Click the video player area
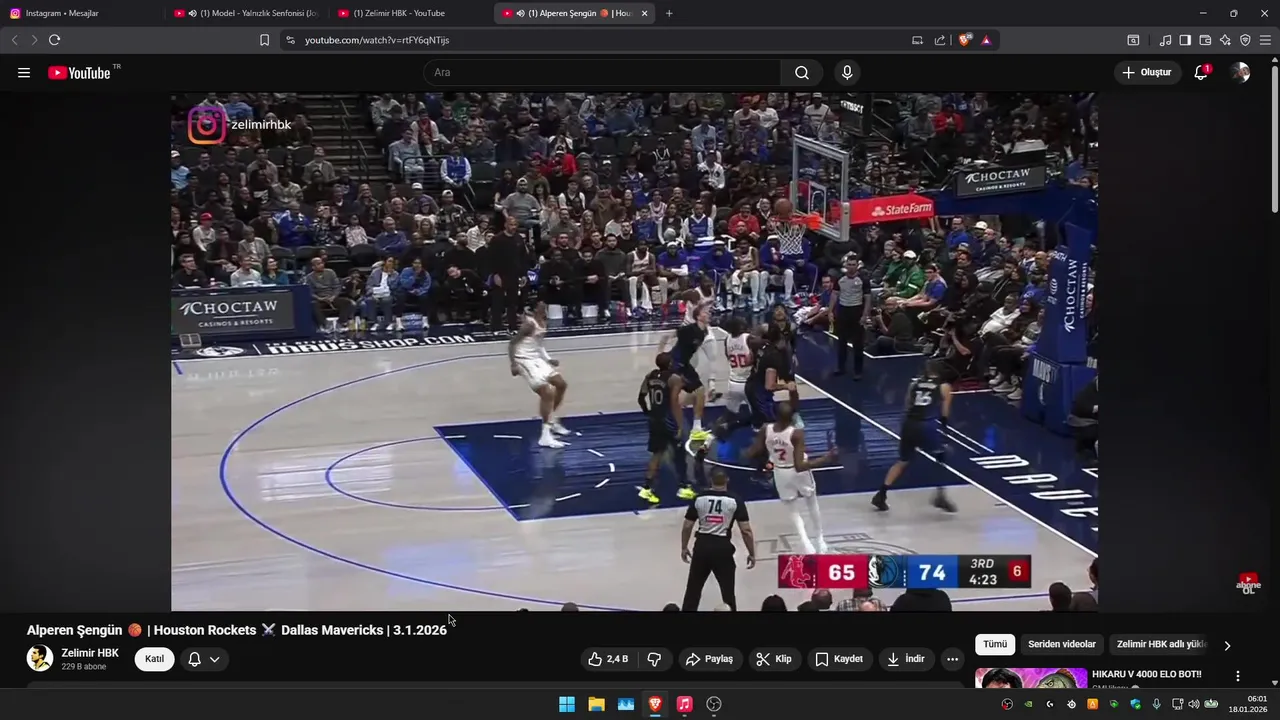 pyautogui.click(x=634, y=352)
